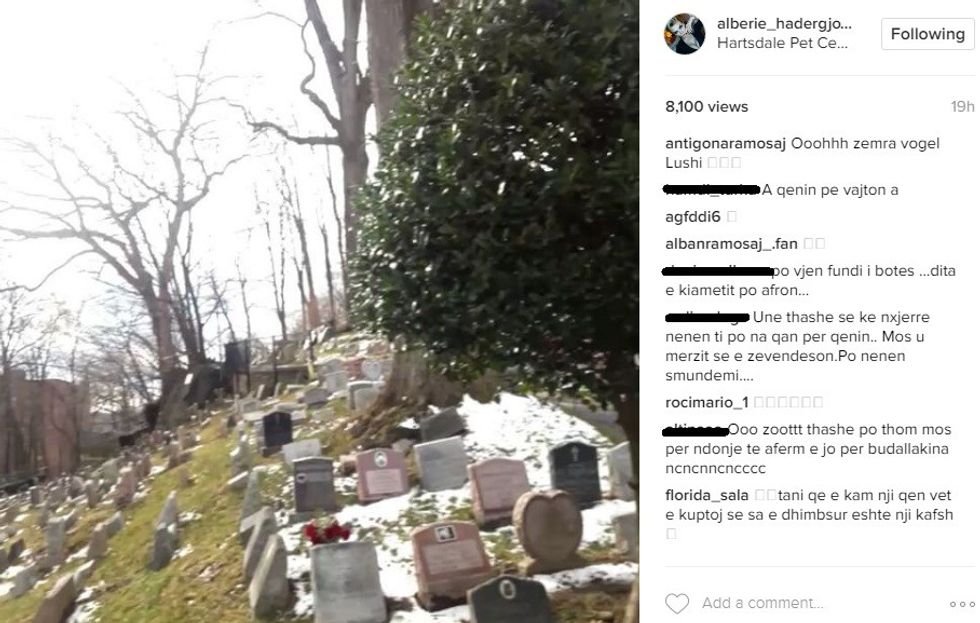Viewport: 980px width, 623px height.
Task: Click the 8,100 views count
Action: (706, 107)
